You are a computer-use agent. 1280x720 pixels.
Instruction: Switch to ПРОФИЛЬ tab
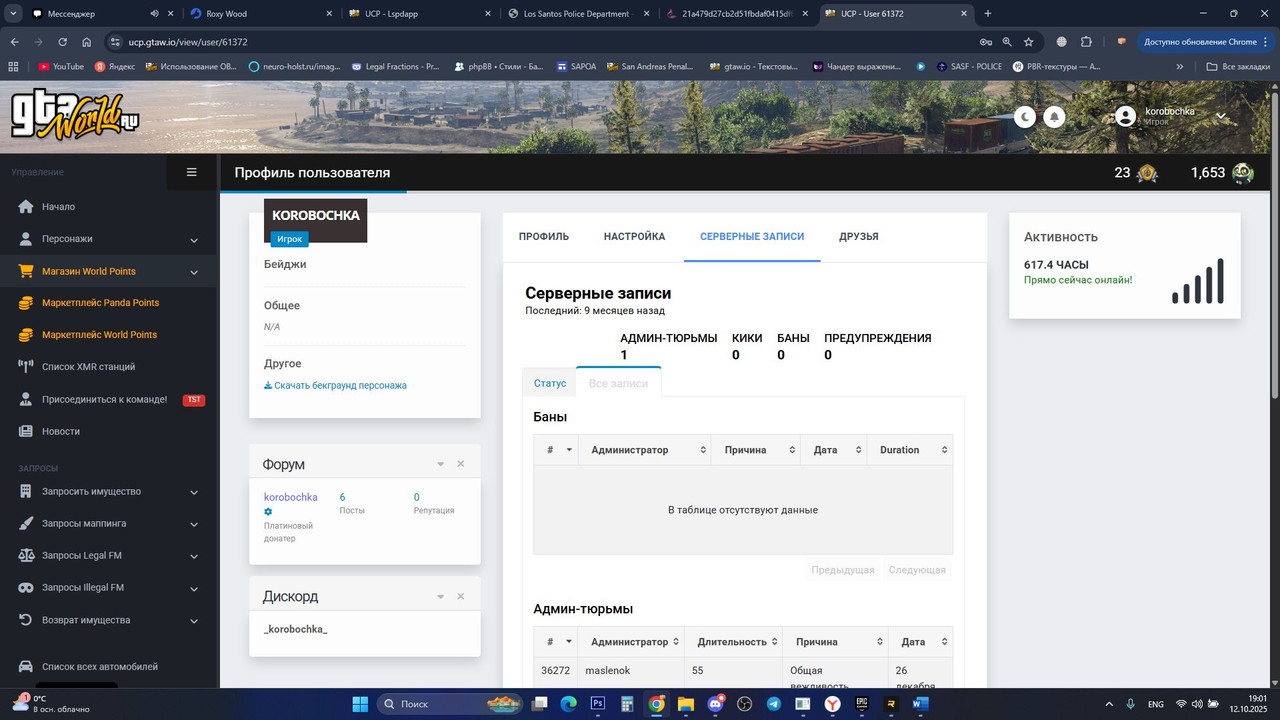click(544, 237)
